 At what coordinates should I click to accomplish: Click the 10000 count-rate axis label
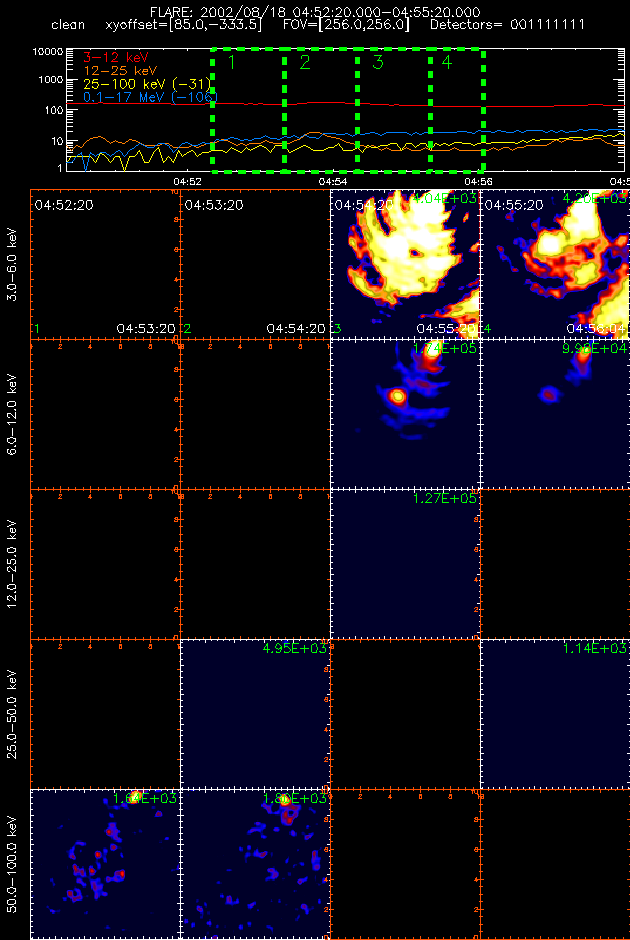(x=48, y=52)
